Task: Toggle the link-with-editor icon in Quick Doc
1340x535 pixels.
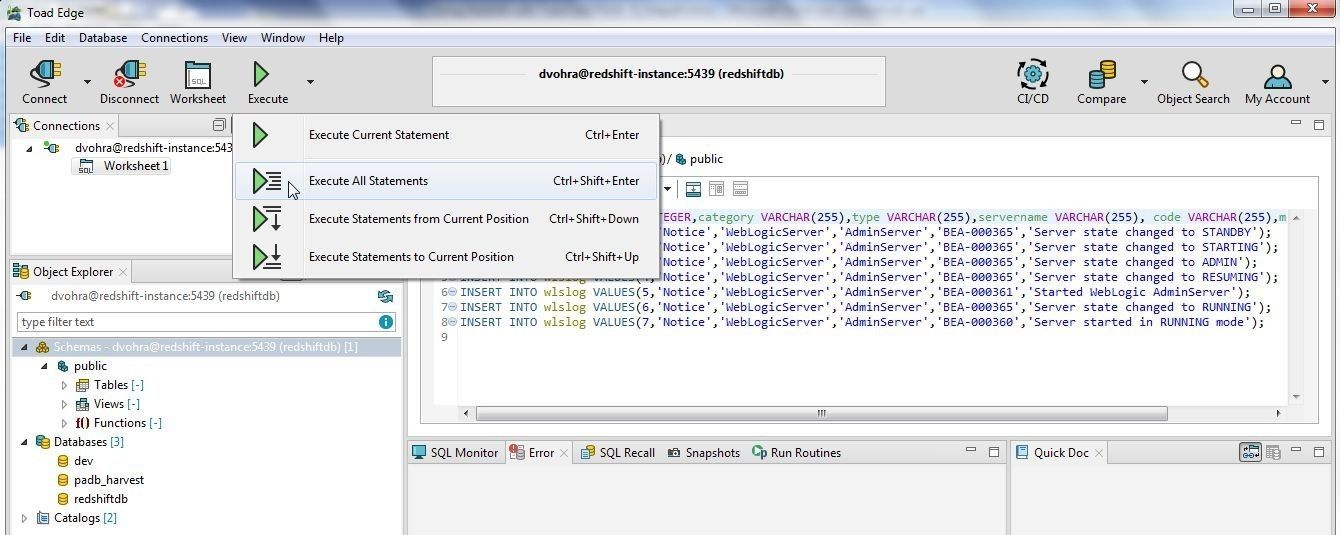Action: click(1250, 453)
